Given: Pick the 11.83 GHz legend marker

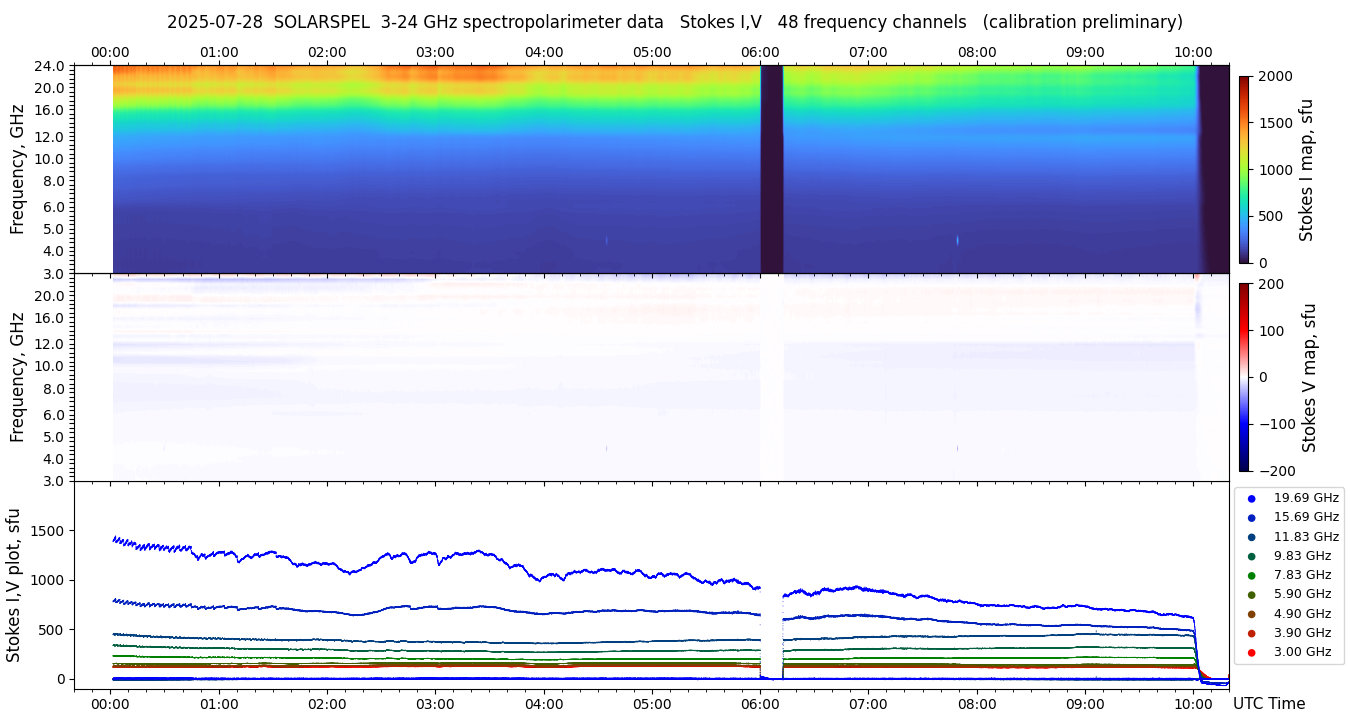Looking at the screenshot, I should pyautogui.click(x=1251, y=537).
